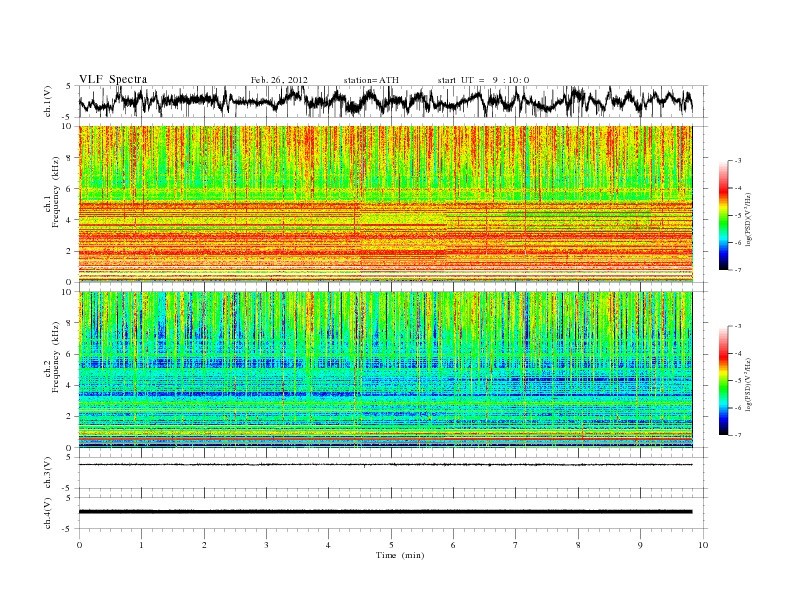
Task: Click inside the ch.2 spectrogram panel
Action: [x=385, y=370]
